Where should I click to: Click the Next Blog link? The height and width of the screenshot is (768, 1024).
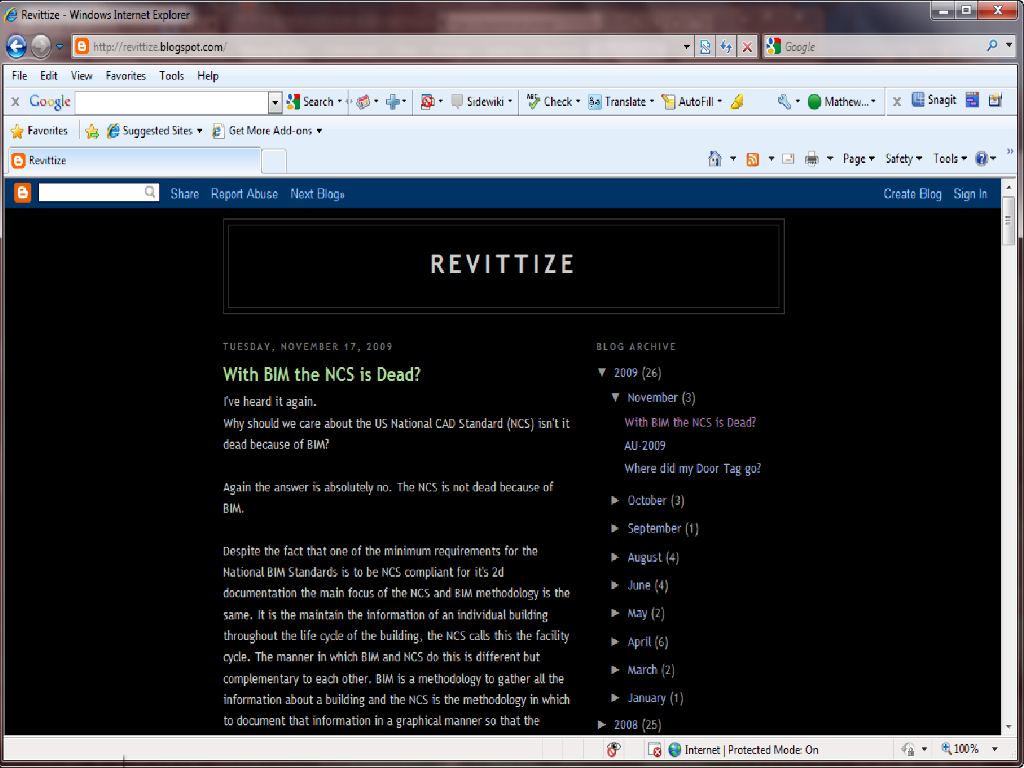[x=317, y=194]
